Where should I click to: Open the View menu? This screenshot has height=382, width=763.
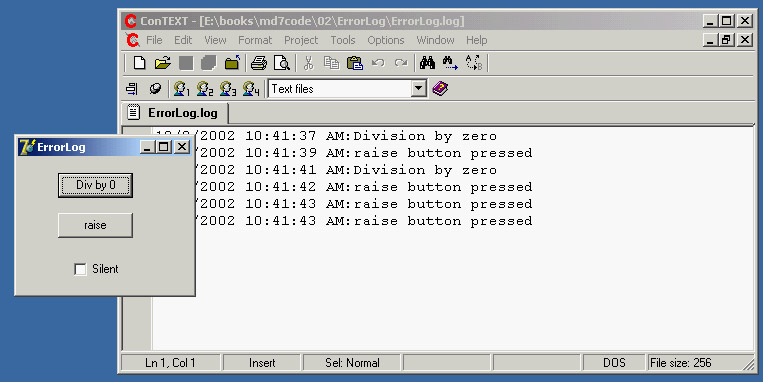coord(215,40)
